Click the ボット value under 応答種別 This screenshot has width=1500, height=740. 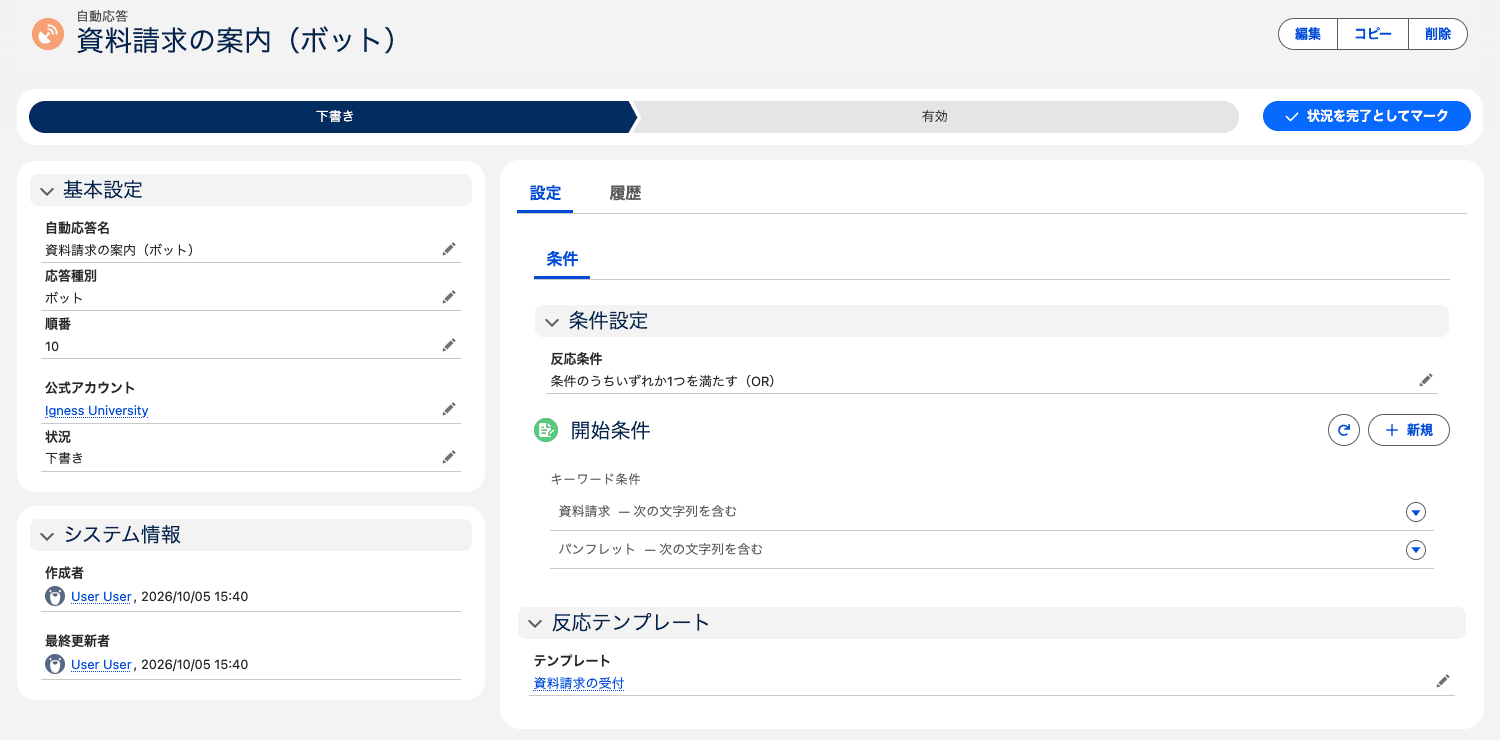click(x=64, y=298)
